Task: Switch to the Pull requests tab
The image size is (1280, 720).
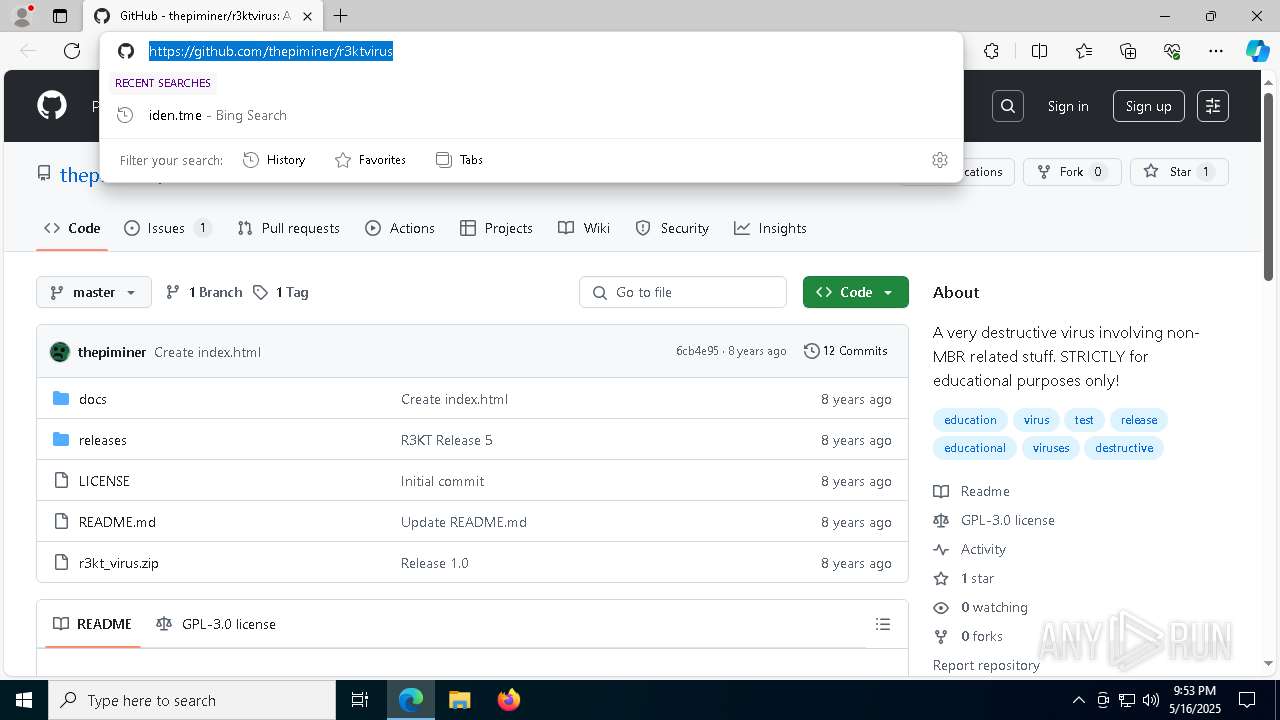Action: pos(289,228)
